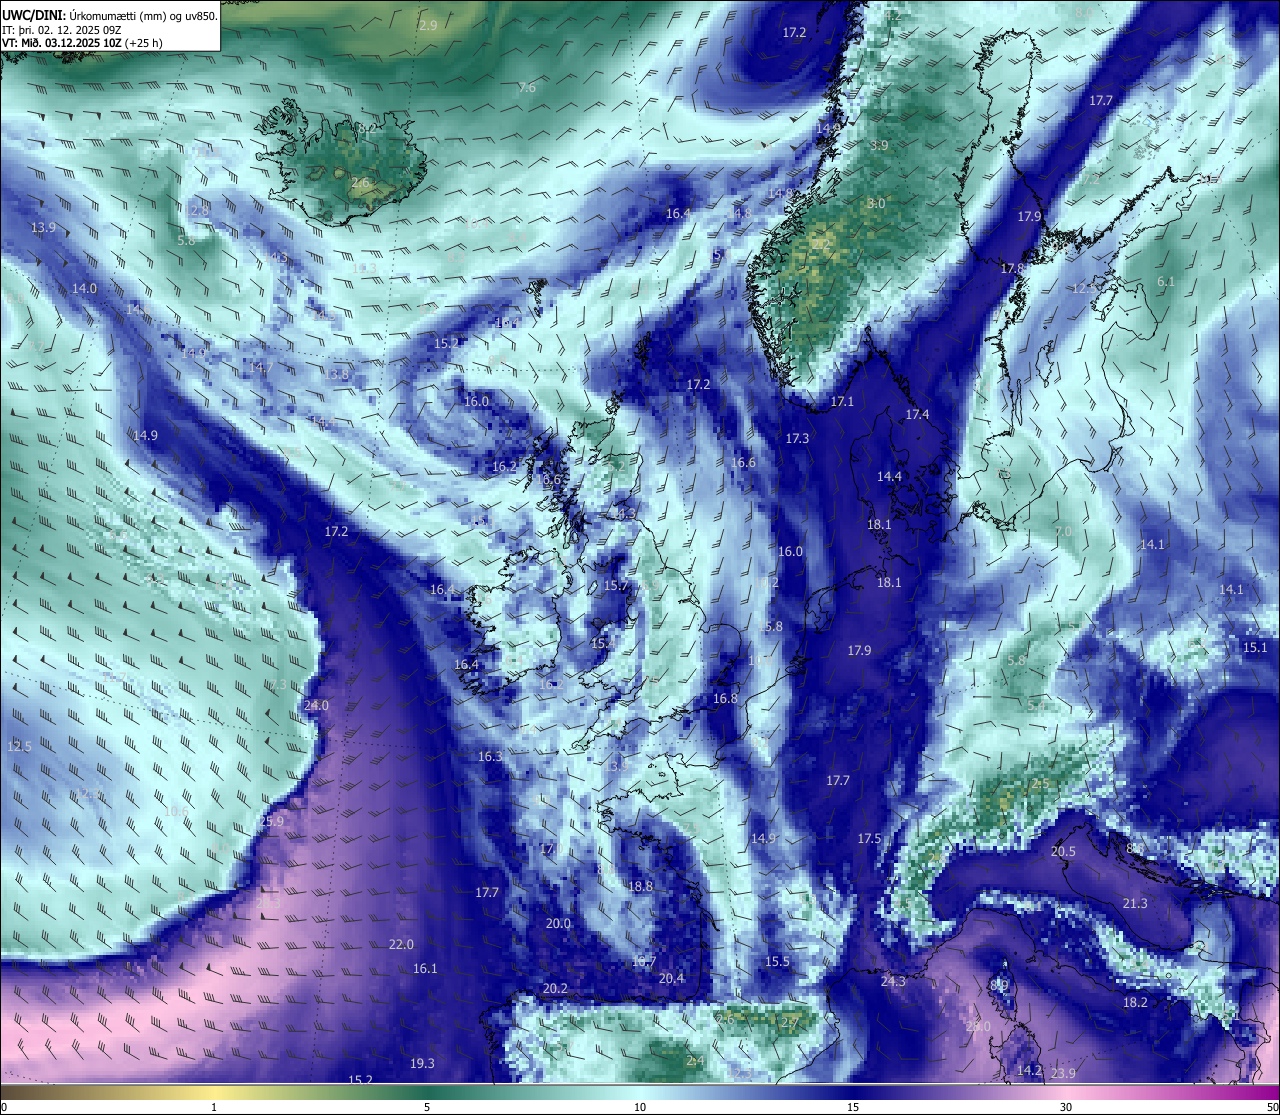This screenshot has width=1280, height=1115.
Task: Click the 16.2 value west of Scotland
Action: click(x=505, y=466)
